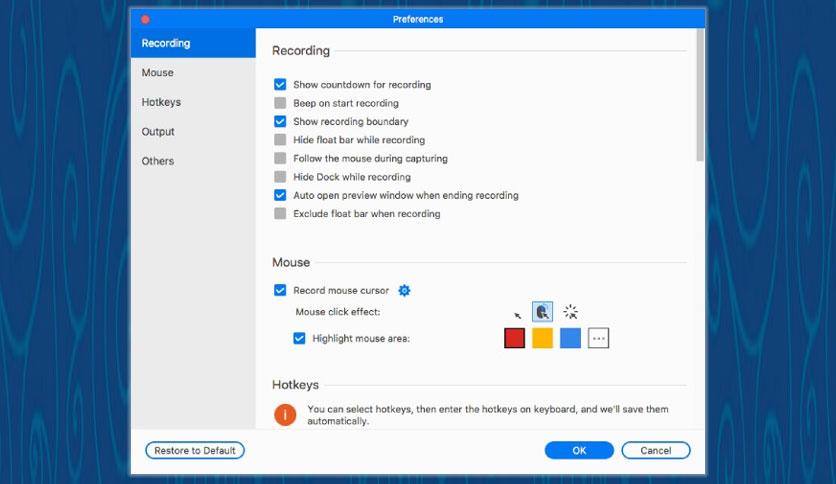Open the Output sidebar tab
The height and width of the screenshot is (484, 836).
193,132
